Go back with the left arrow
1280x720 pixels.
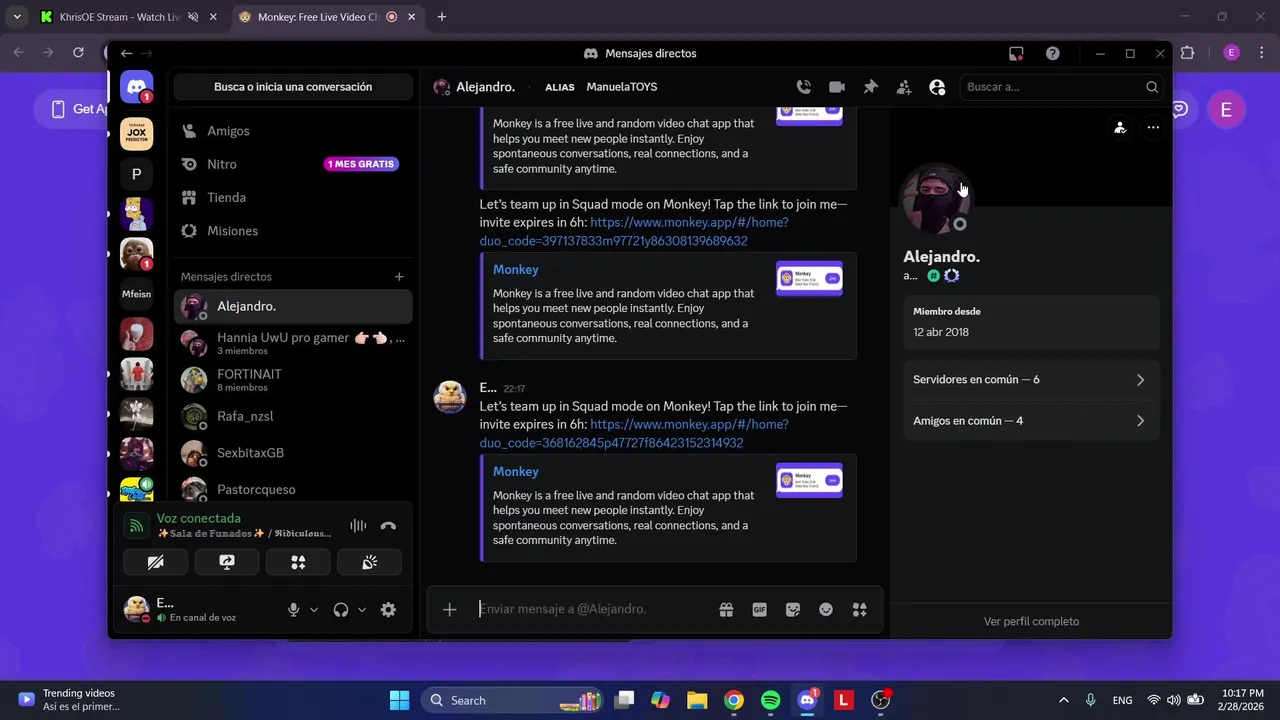point(126,54)
